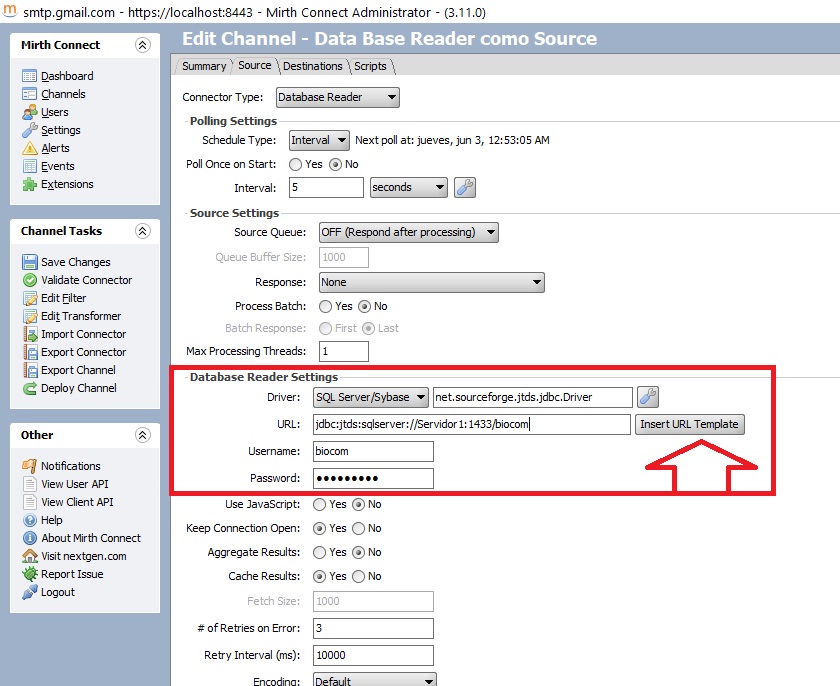The image size is (840, 686).
Task: Open the Schedule Type dropdown
Action: pyautogui.click(x=318, y=140)
